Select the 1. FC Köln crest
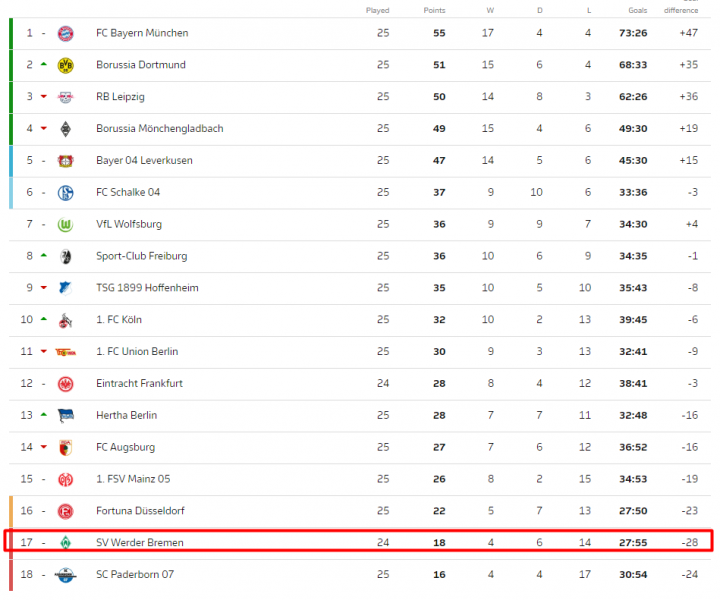 [66, 320]
